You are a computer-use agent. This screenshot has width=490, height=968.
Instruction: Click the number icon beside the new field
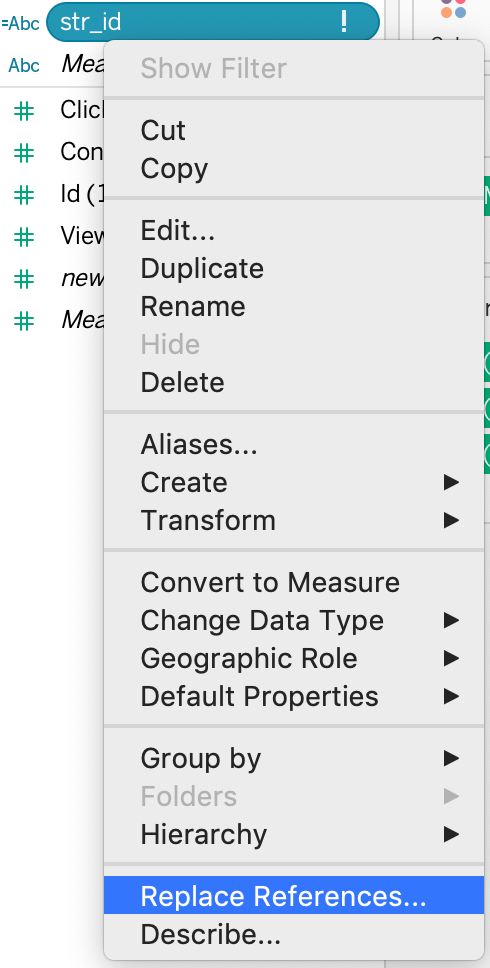[24, 279]
